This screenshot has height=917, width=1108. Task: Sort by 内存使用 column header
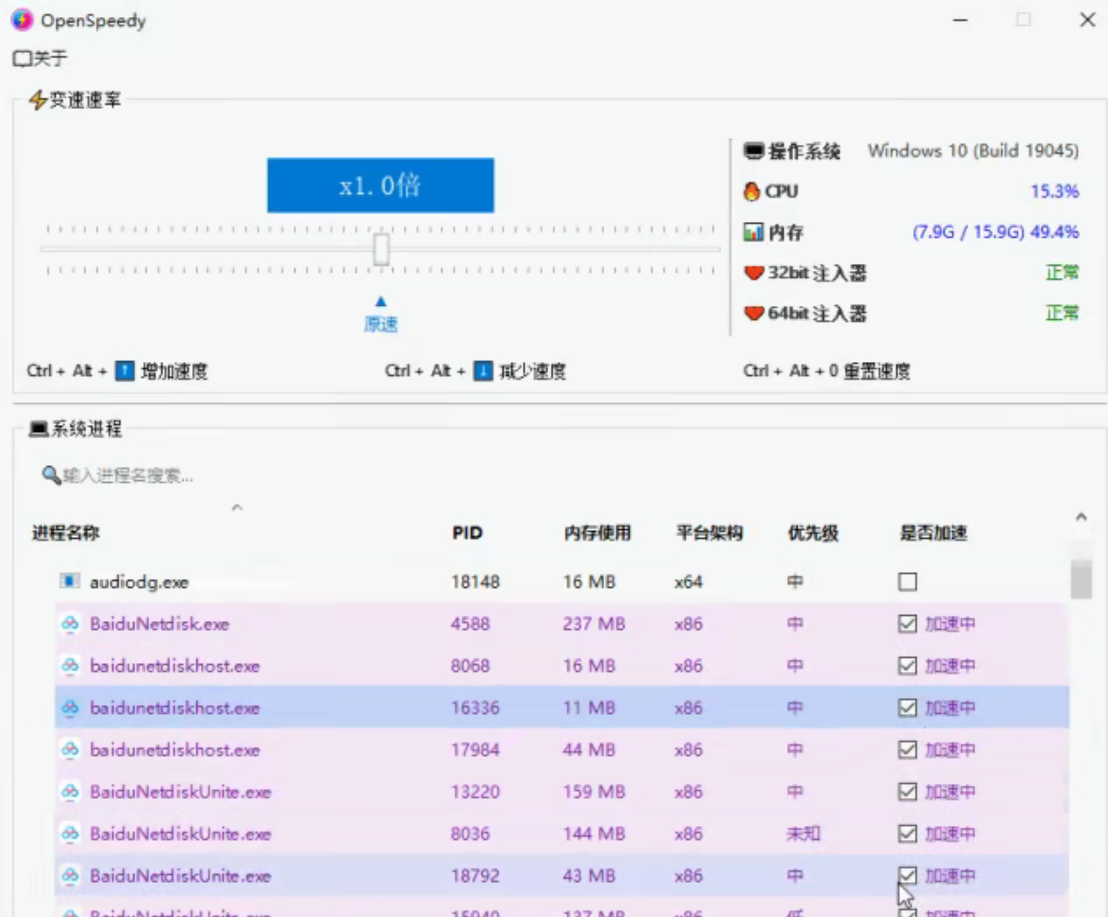(597, 533)
